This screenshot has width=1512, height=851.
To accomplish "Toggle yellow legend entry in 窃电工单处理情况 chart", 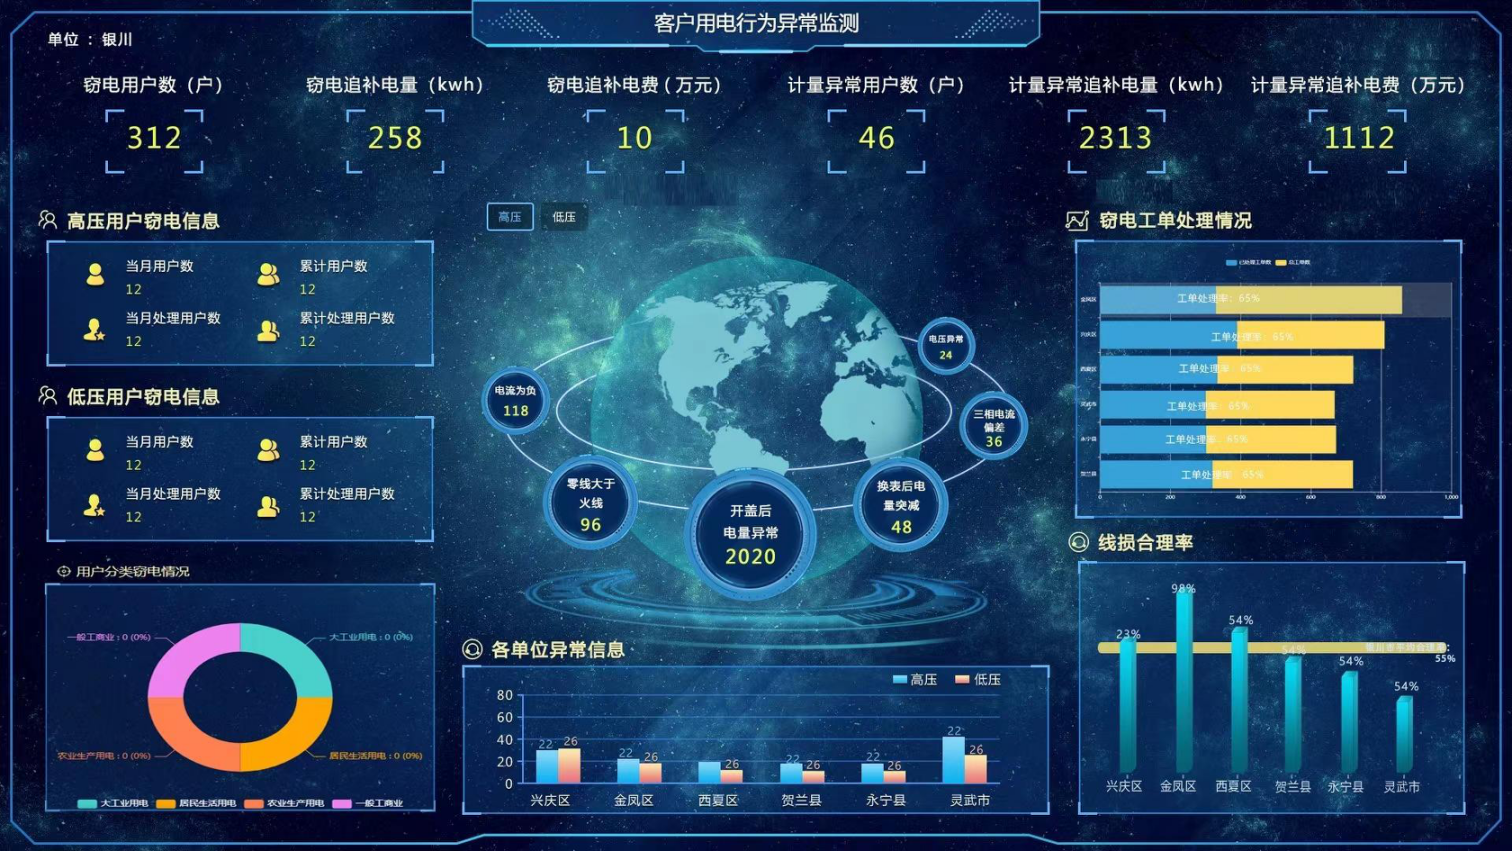I will (x=1292, y=262).
